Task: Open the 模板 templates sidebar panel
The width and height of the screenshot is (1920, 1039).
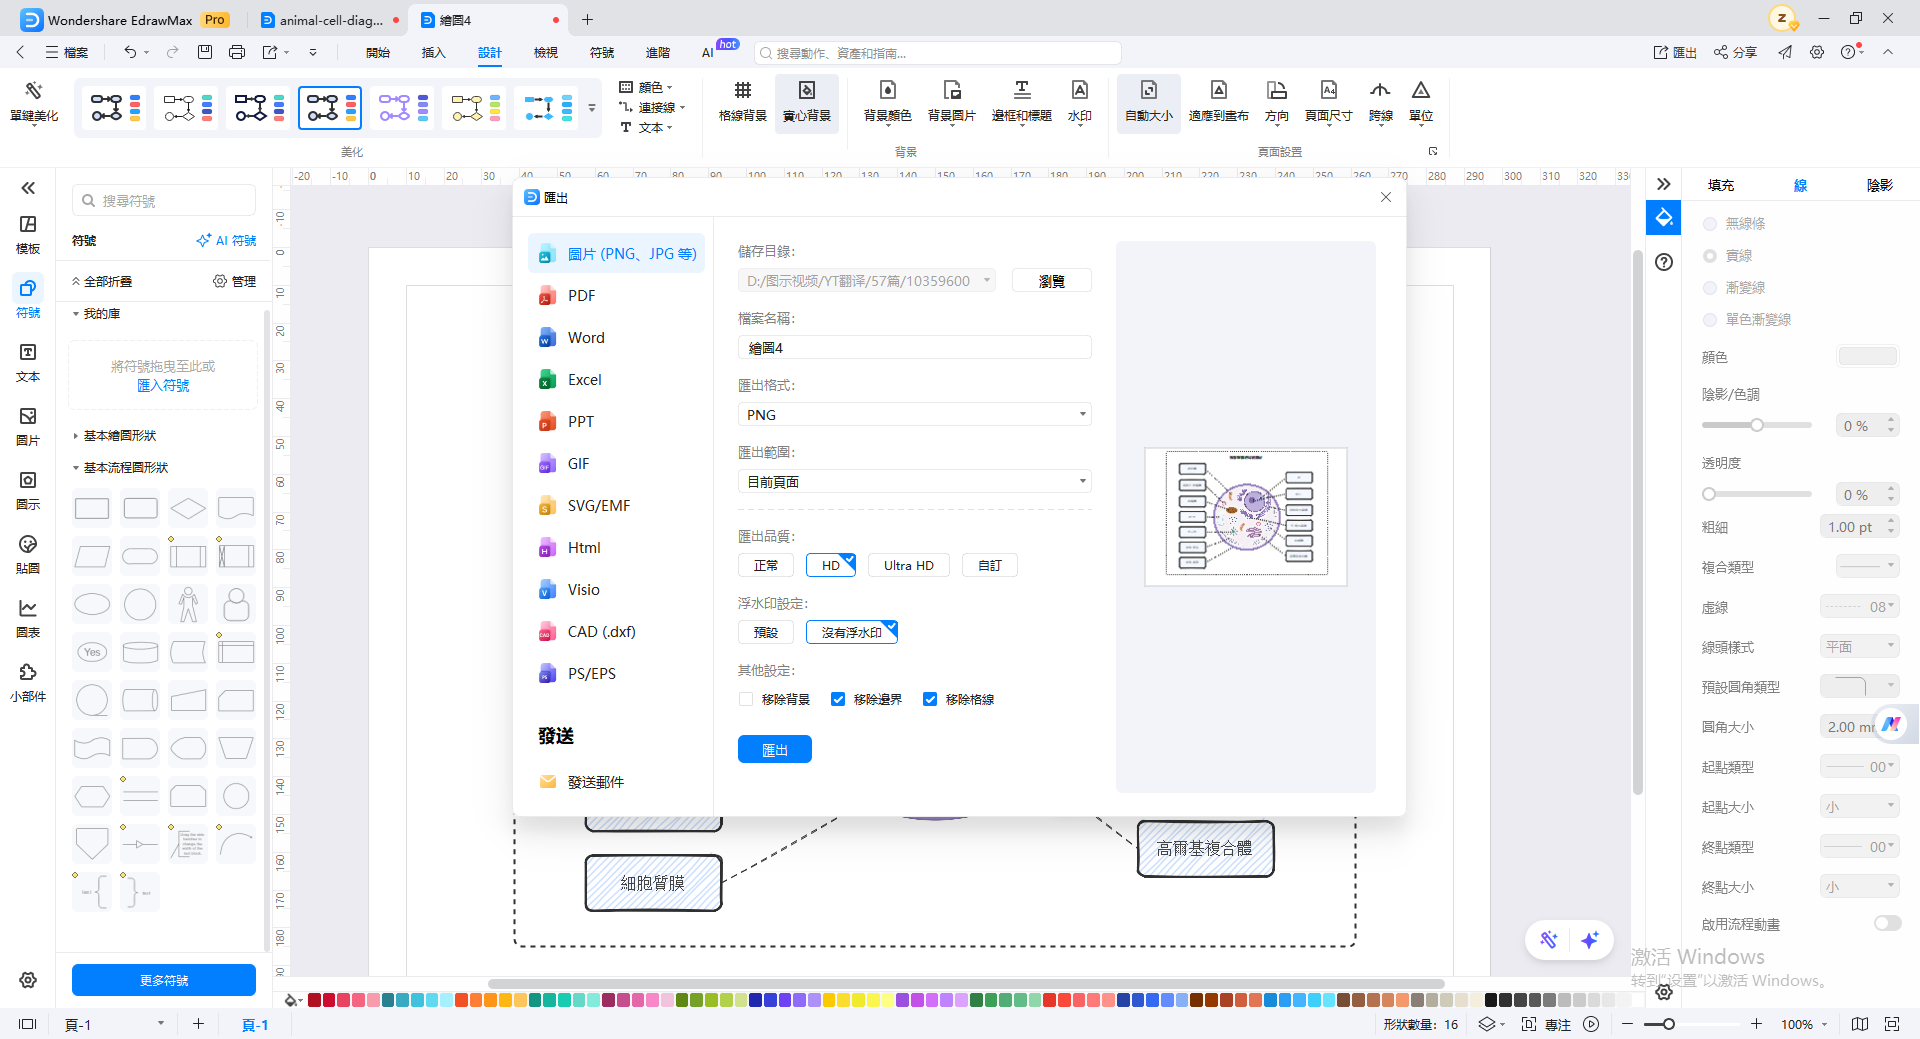Action: coord(28,235)
